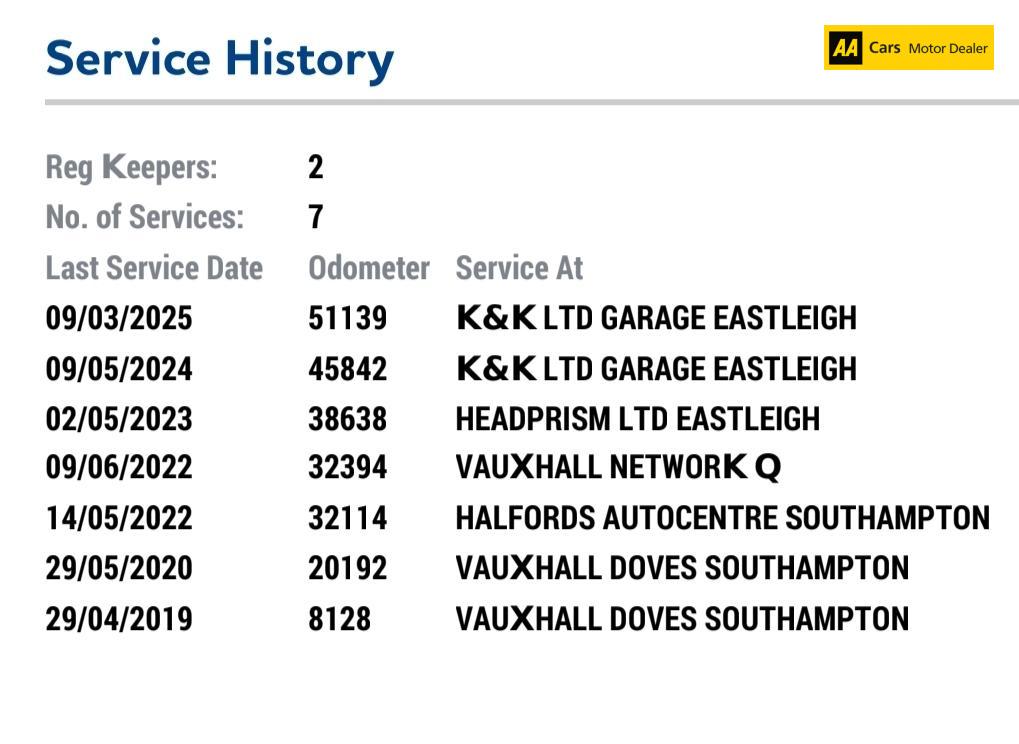
Task: Select the Reg Keepers label
Action: click(x=131, y=167)
